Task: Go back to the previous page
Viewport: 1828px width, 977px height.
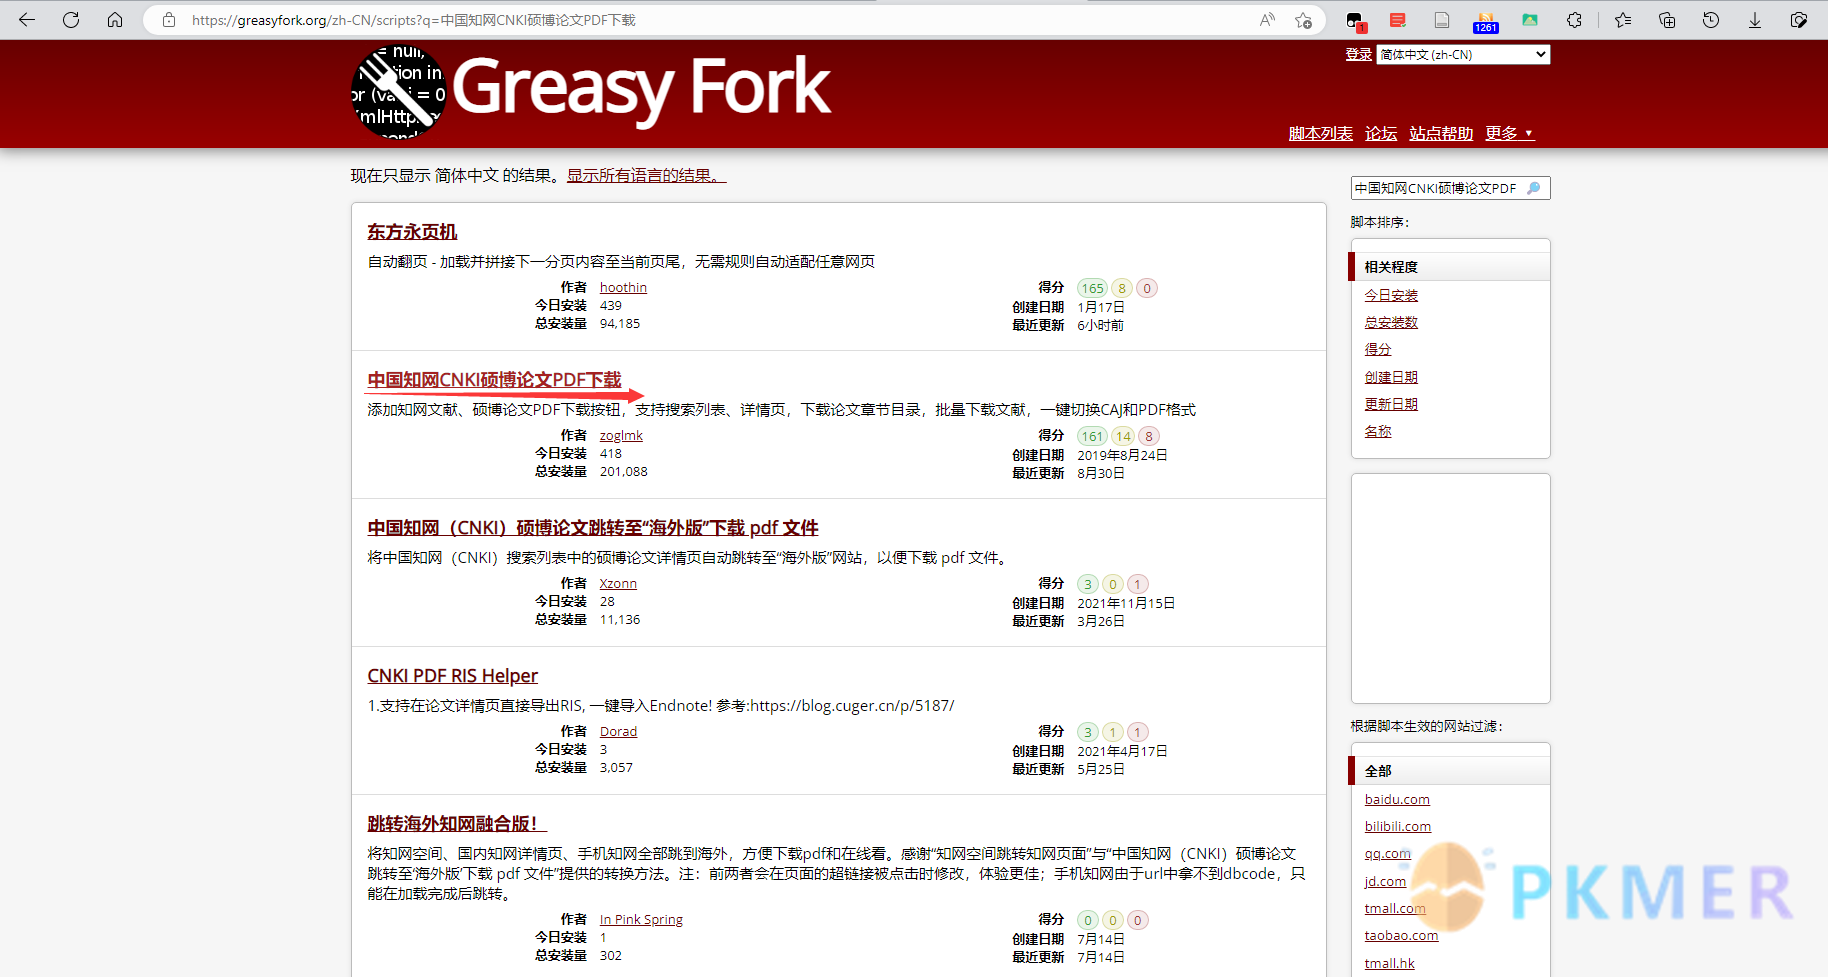Action: point(27,20)
